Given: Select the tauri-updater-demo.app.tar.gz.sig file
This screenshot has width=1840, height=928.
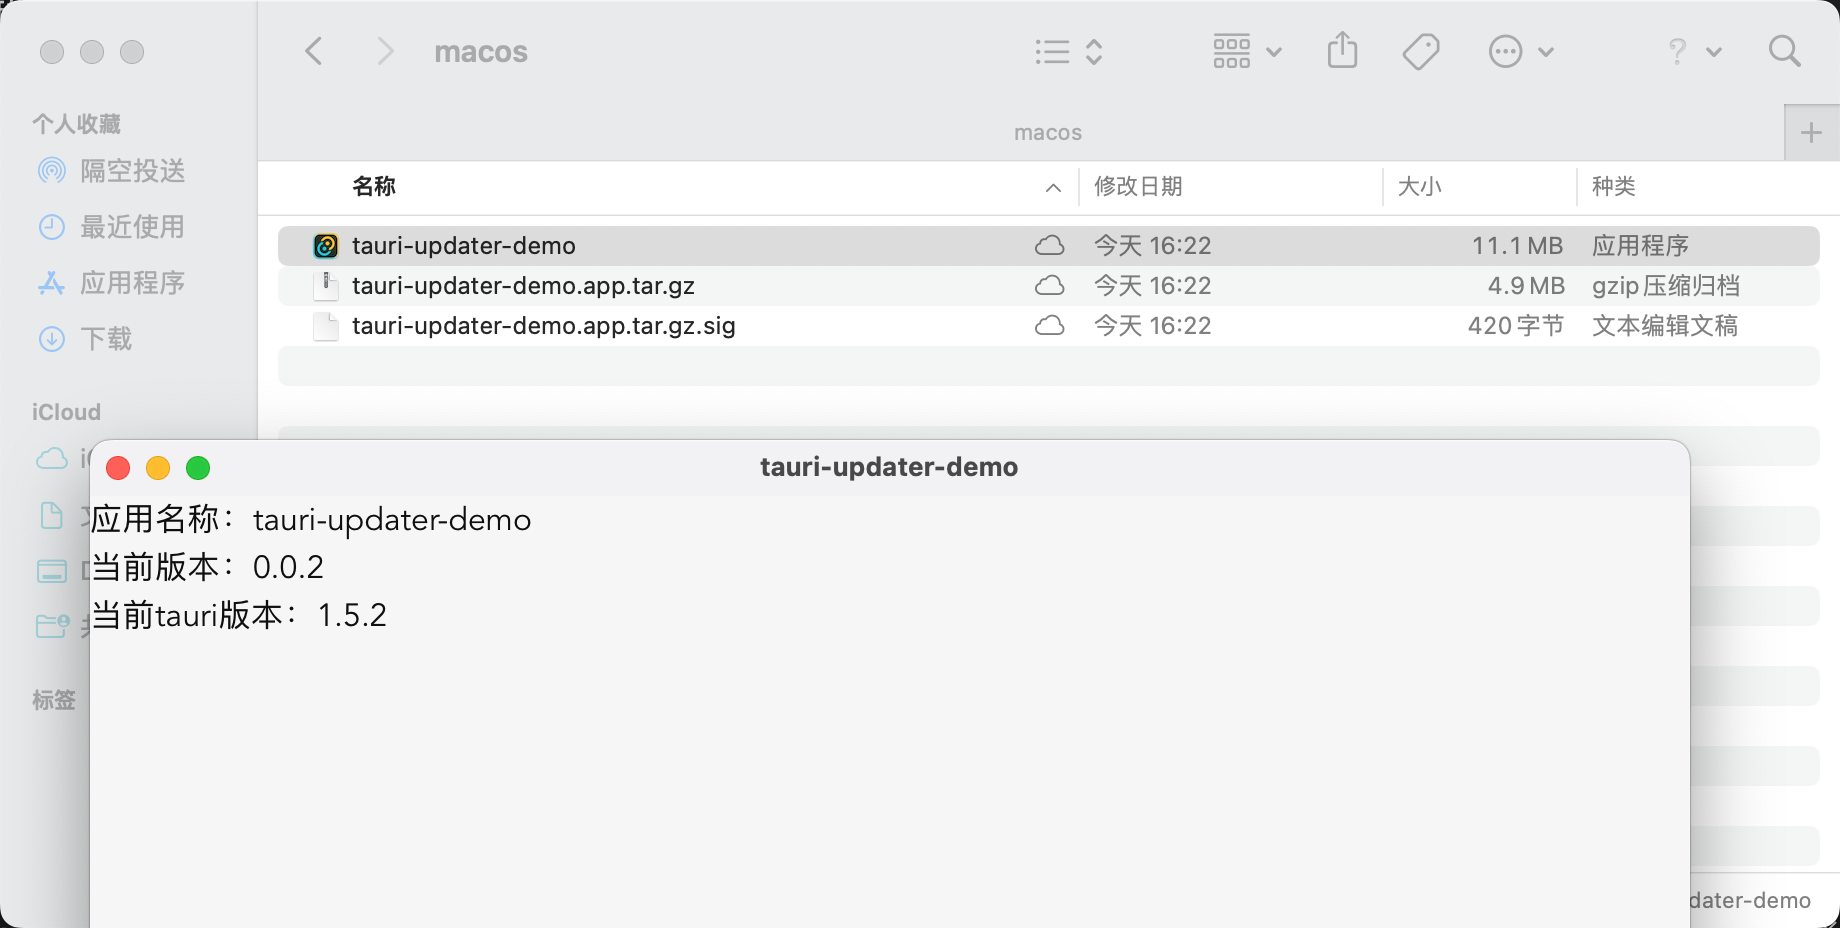Looking at the screenshot, I should (x=544, y=325).
